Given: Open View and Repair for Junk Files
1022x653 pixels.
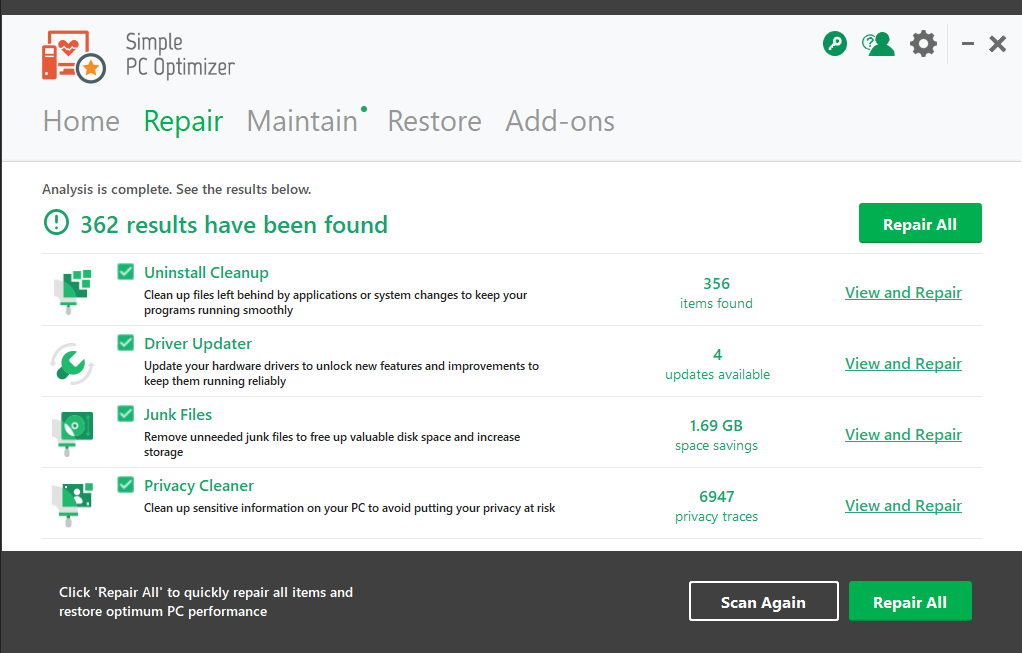Looking at the screenshot, I should tap(903, 434).
